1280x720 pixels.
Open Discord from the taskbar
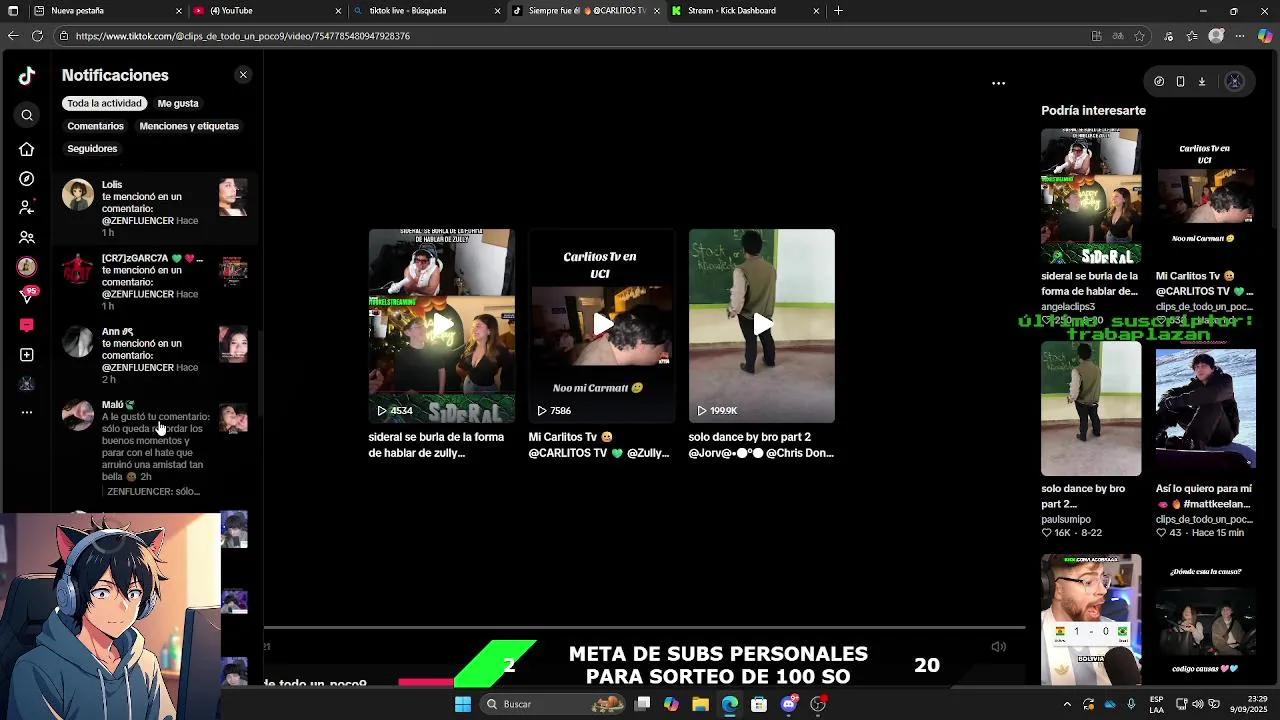coord(789,704)
